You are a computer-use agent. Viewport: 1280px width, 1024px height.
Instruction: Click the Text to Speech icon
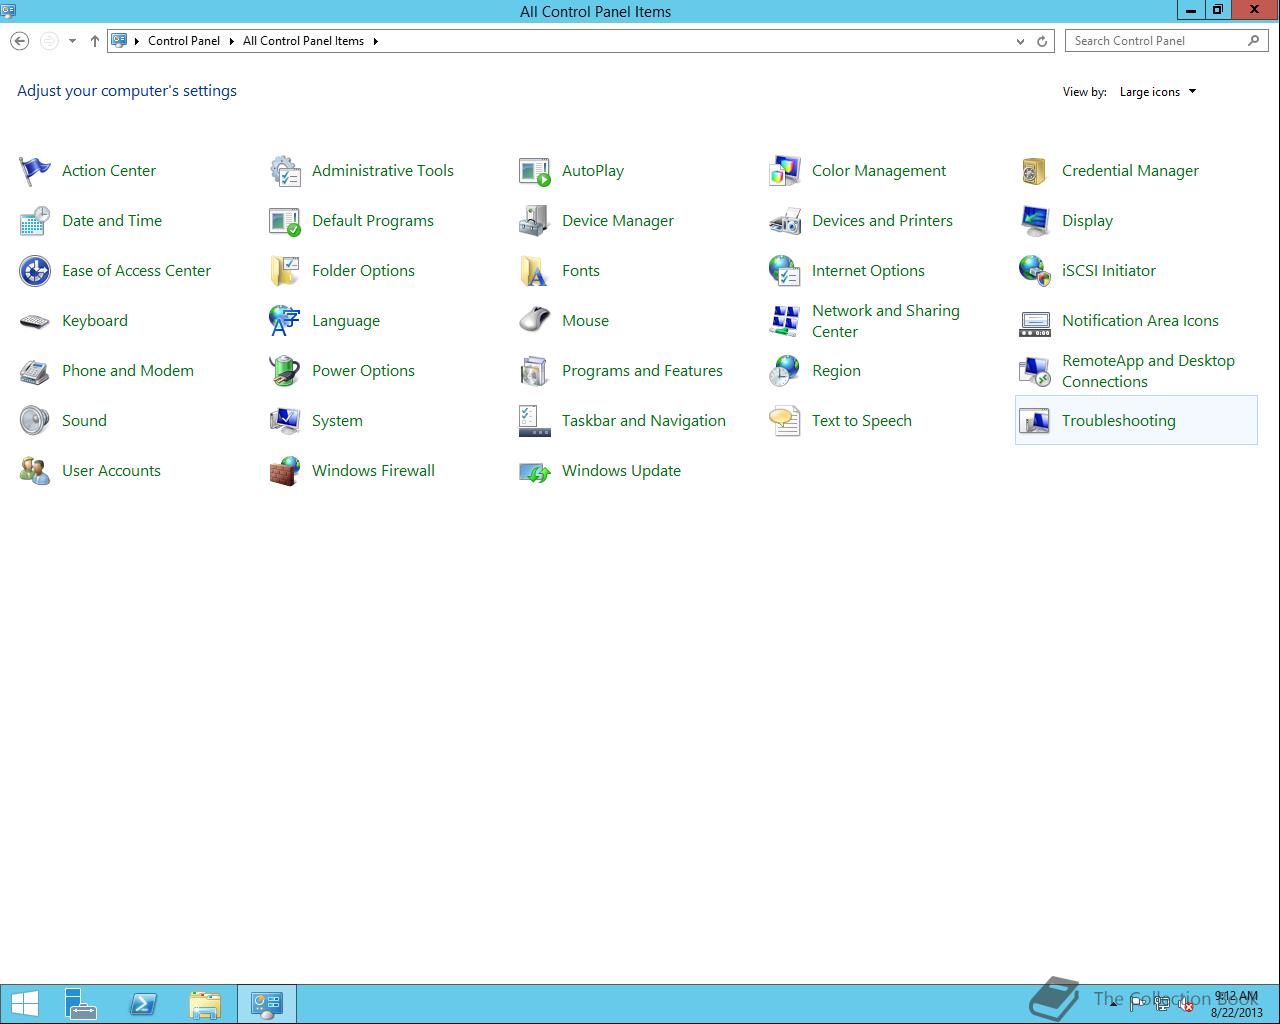[x=785, y=421]
